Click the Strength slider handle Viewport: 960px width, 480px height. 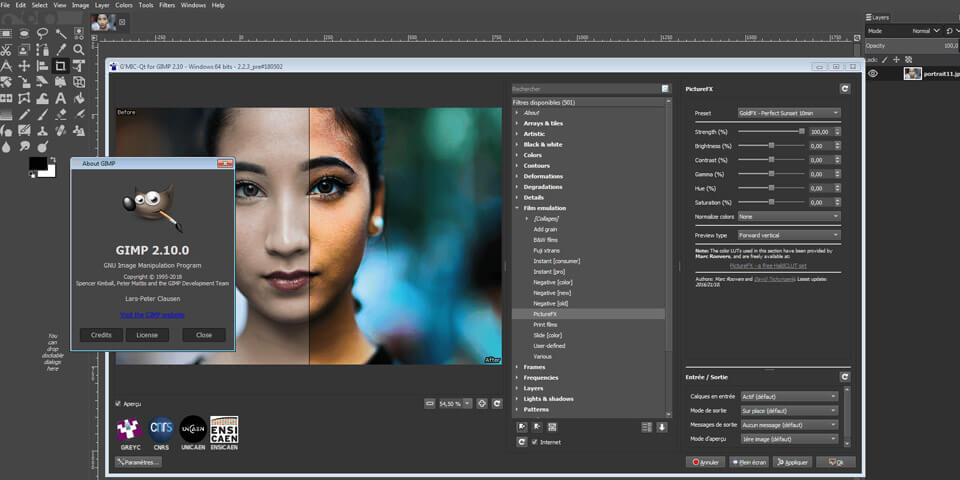(801, 131)
